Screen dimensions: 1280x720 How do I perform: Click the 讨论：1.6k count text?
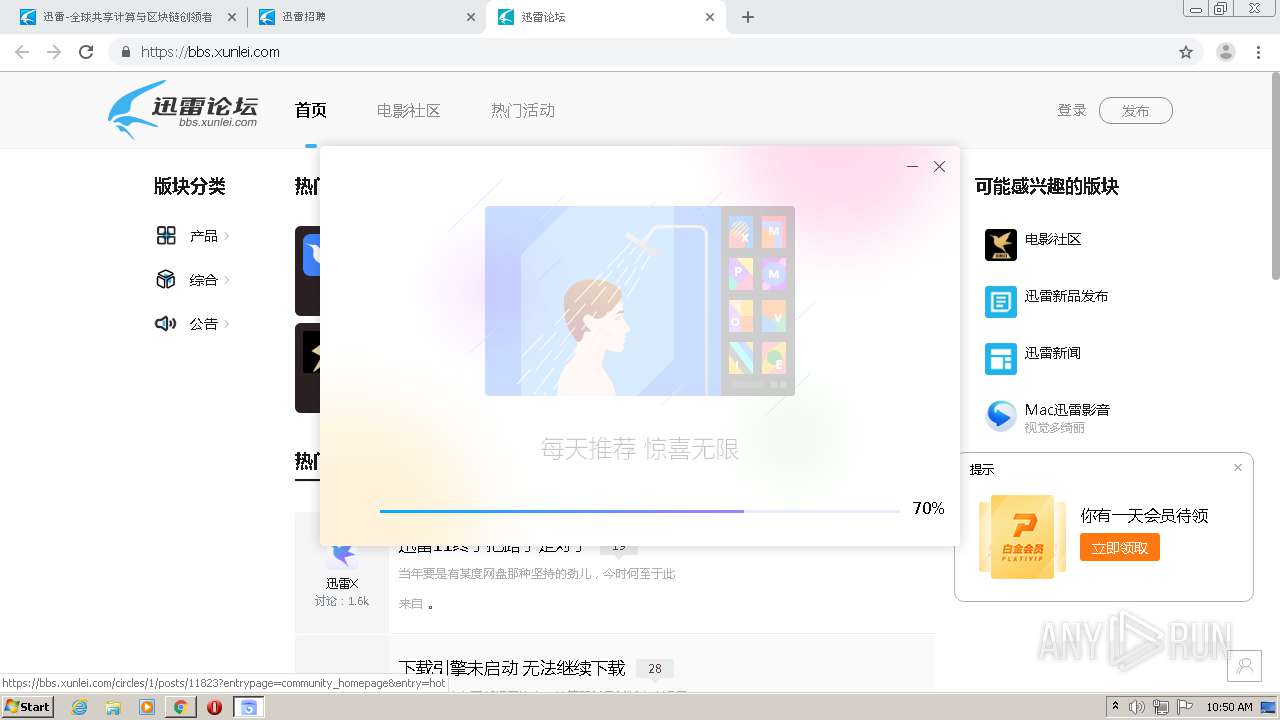pyautogui.click(x=342, y=601)
